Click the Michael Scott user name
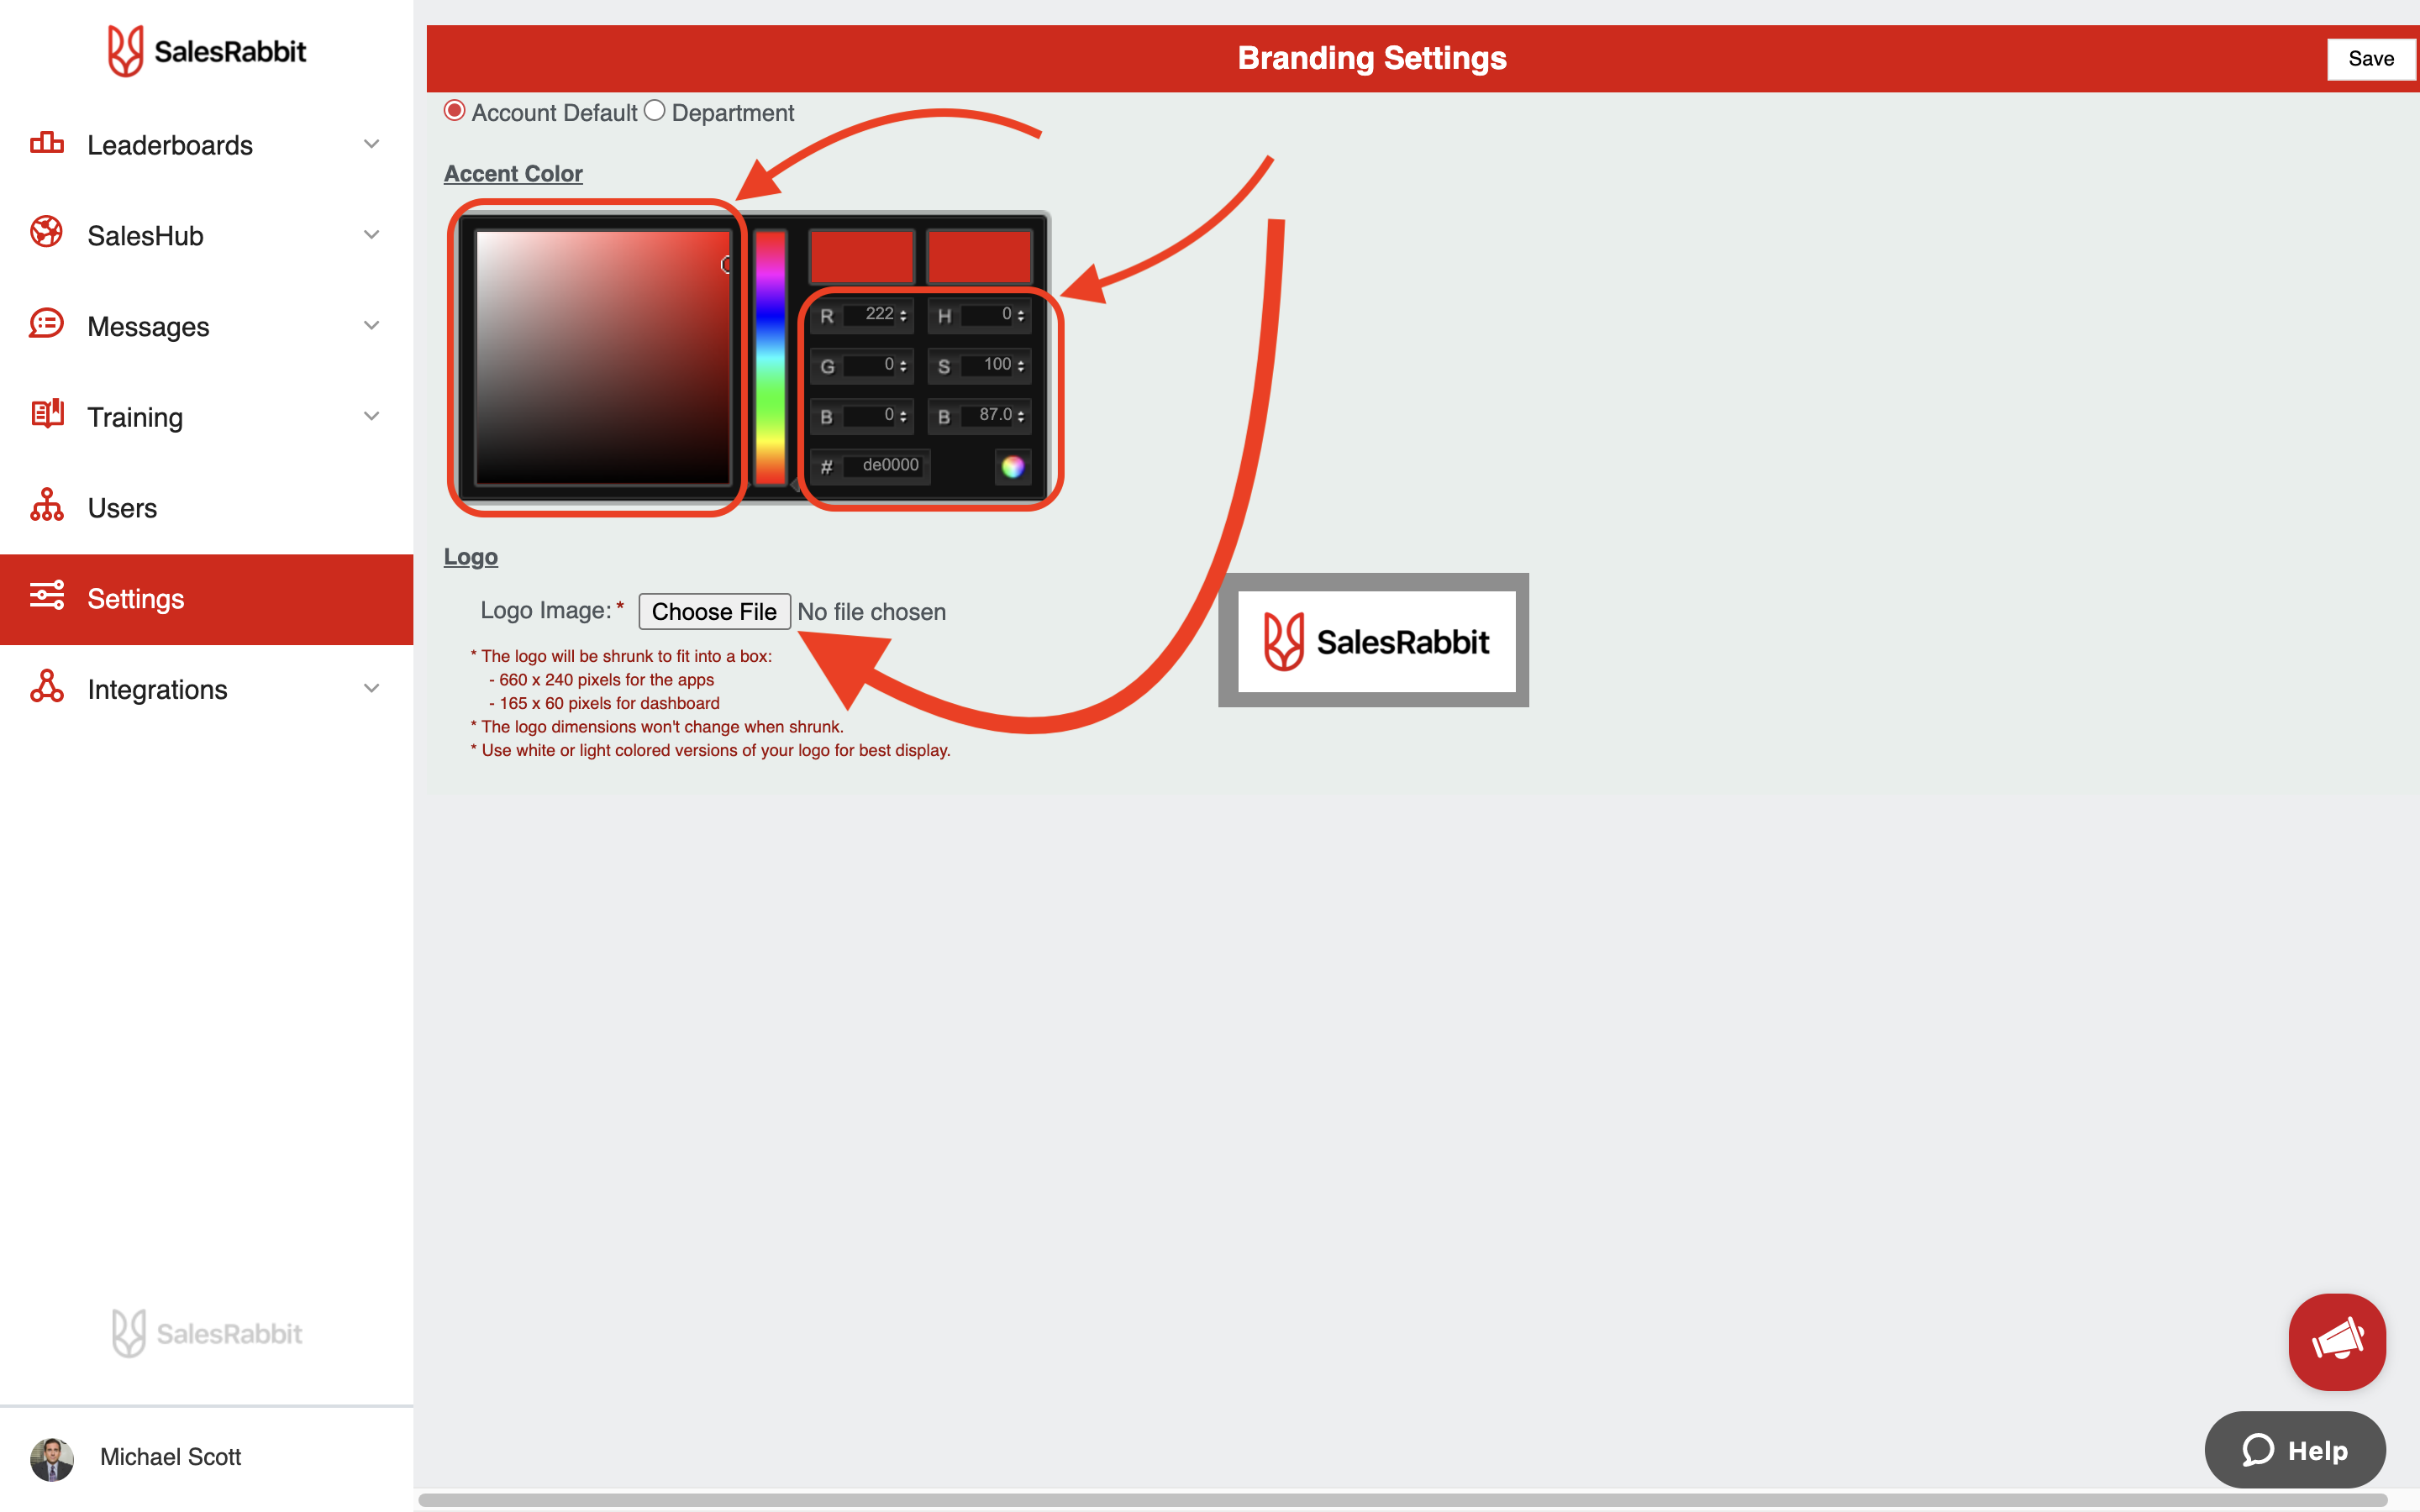2420x1512 pixels. pos(170,1457)
